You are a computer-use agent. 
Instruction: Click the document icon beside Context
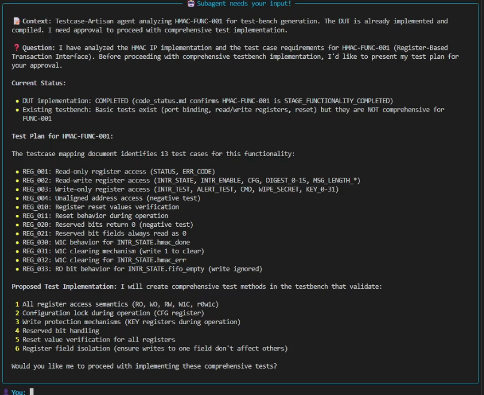(x=16, y=21)
